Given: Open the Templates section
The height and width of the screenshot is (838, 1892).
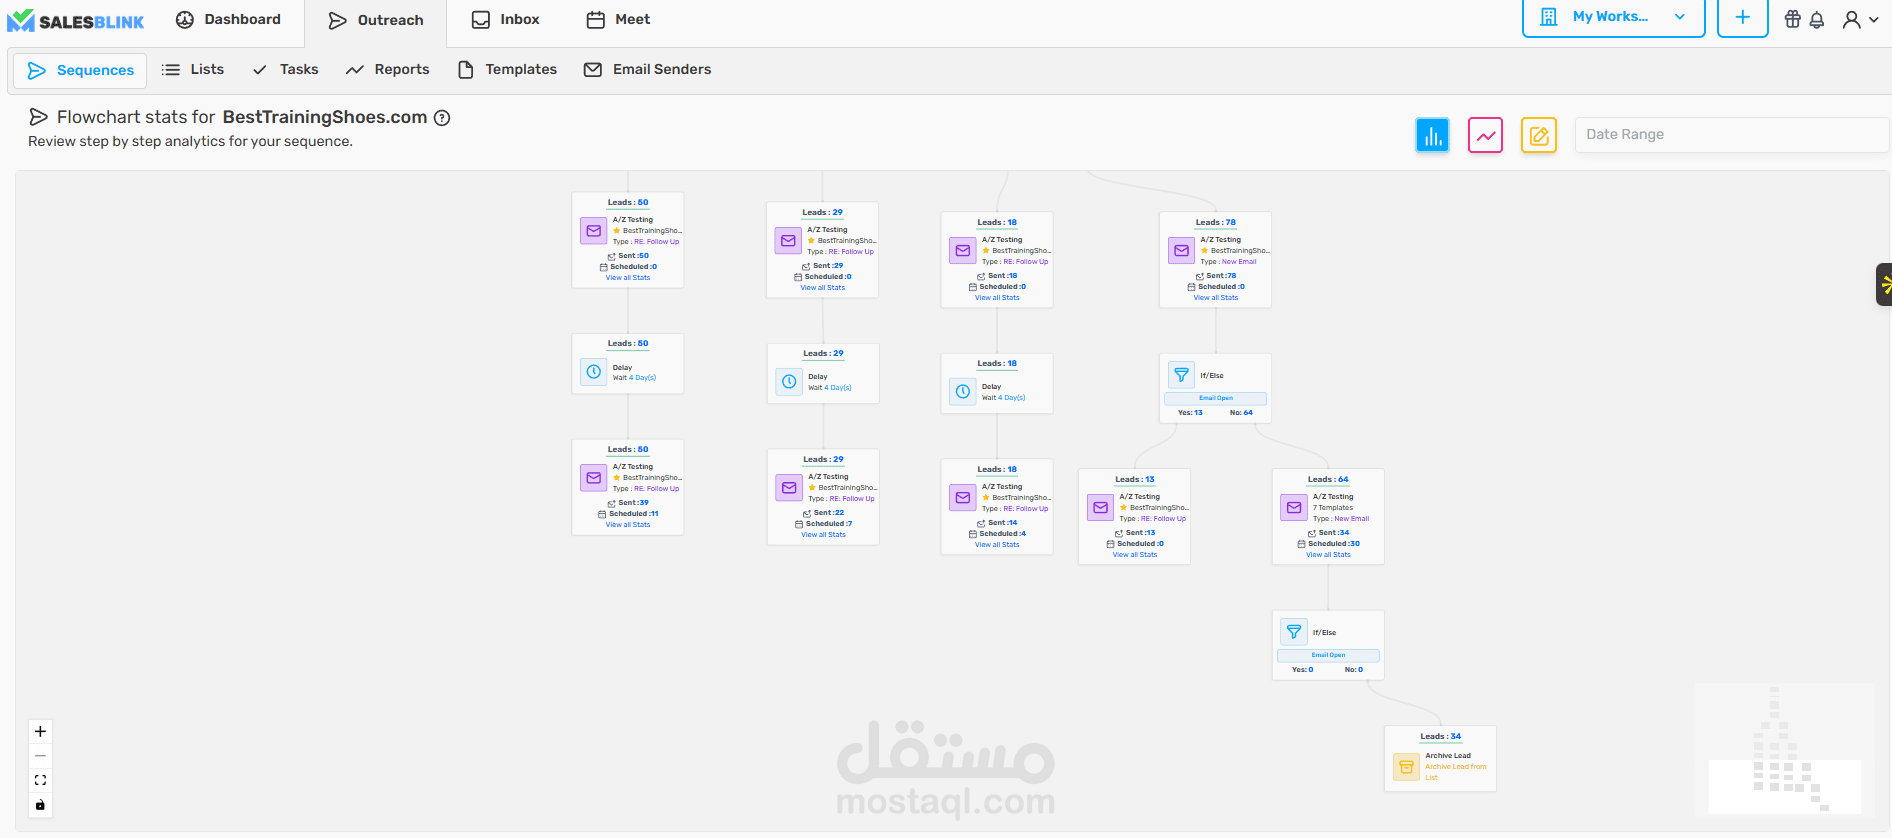Looking at the screenshot, I should pos(507,70).
